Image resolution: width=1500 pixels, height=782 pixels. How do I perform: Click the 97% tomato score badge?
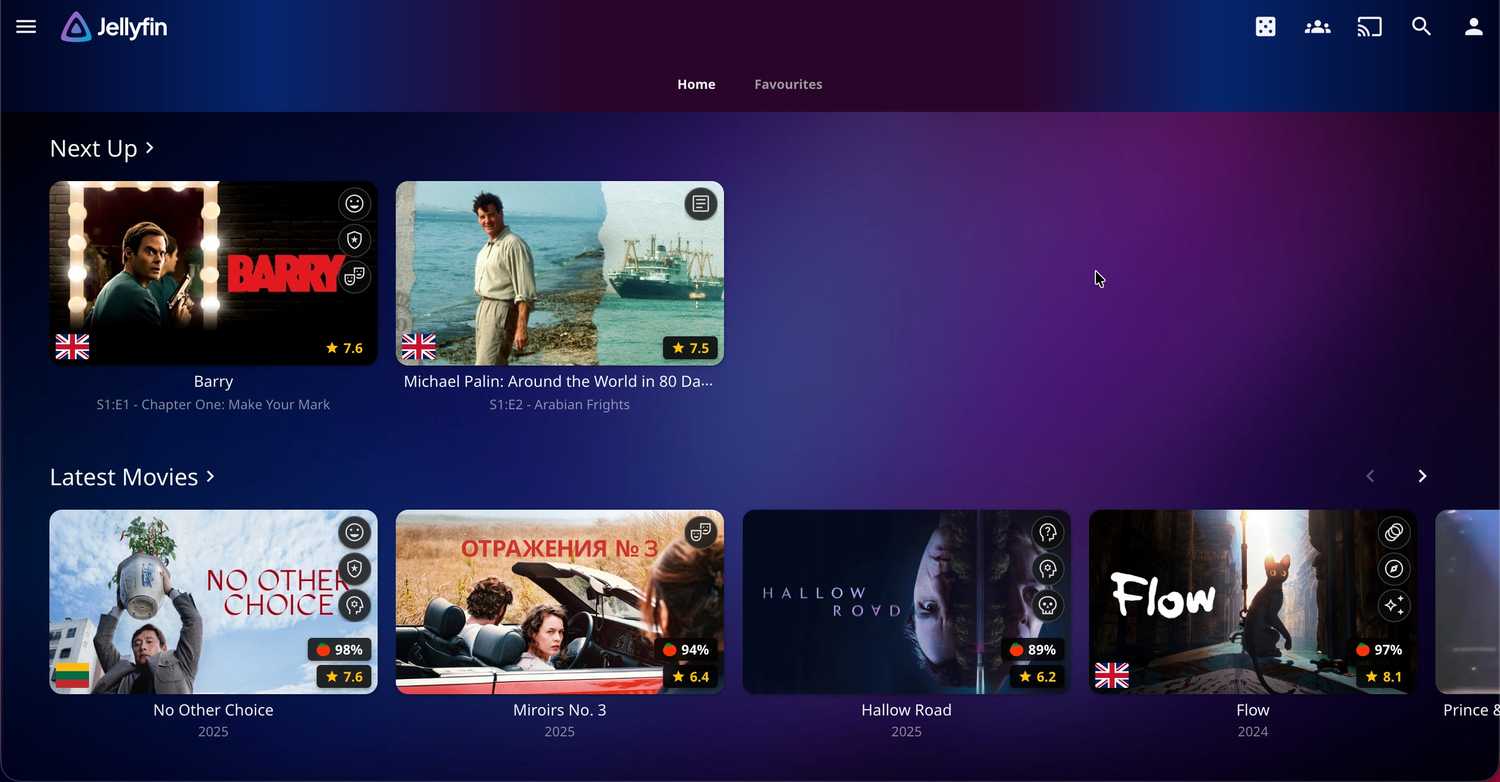(1378, 650)
